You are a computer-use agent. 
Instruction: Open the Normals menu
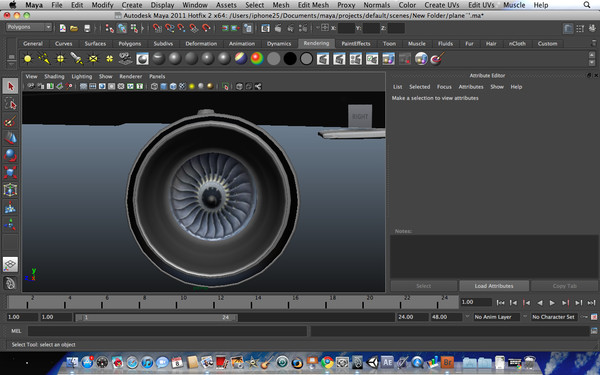(377, 5)
